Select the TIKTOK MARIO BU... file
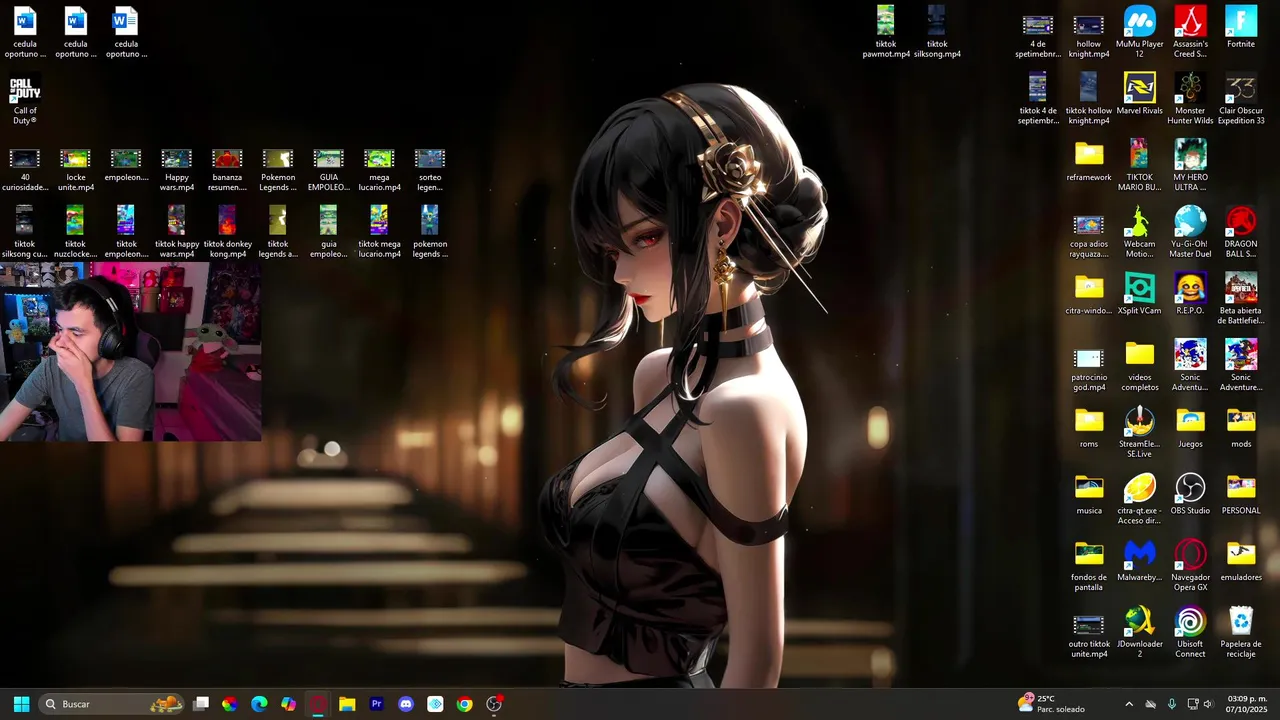The height and width of the screenshot is (720, 1280). click(x=1139, y=166)
